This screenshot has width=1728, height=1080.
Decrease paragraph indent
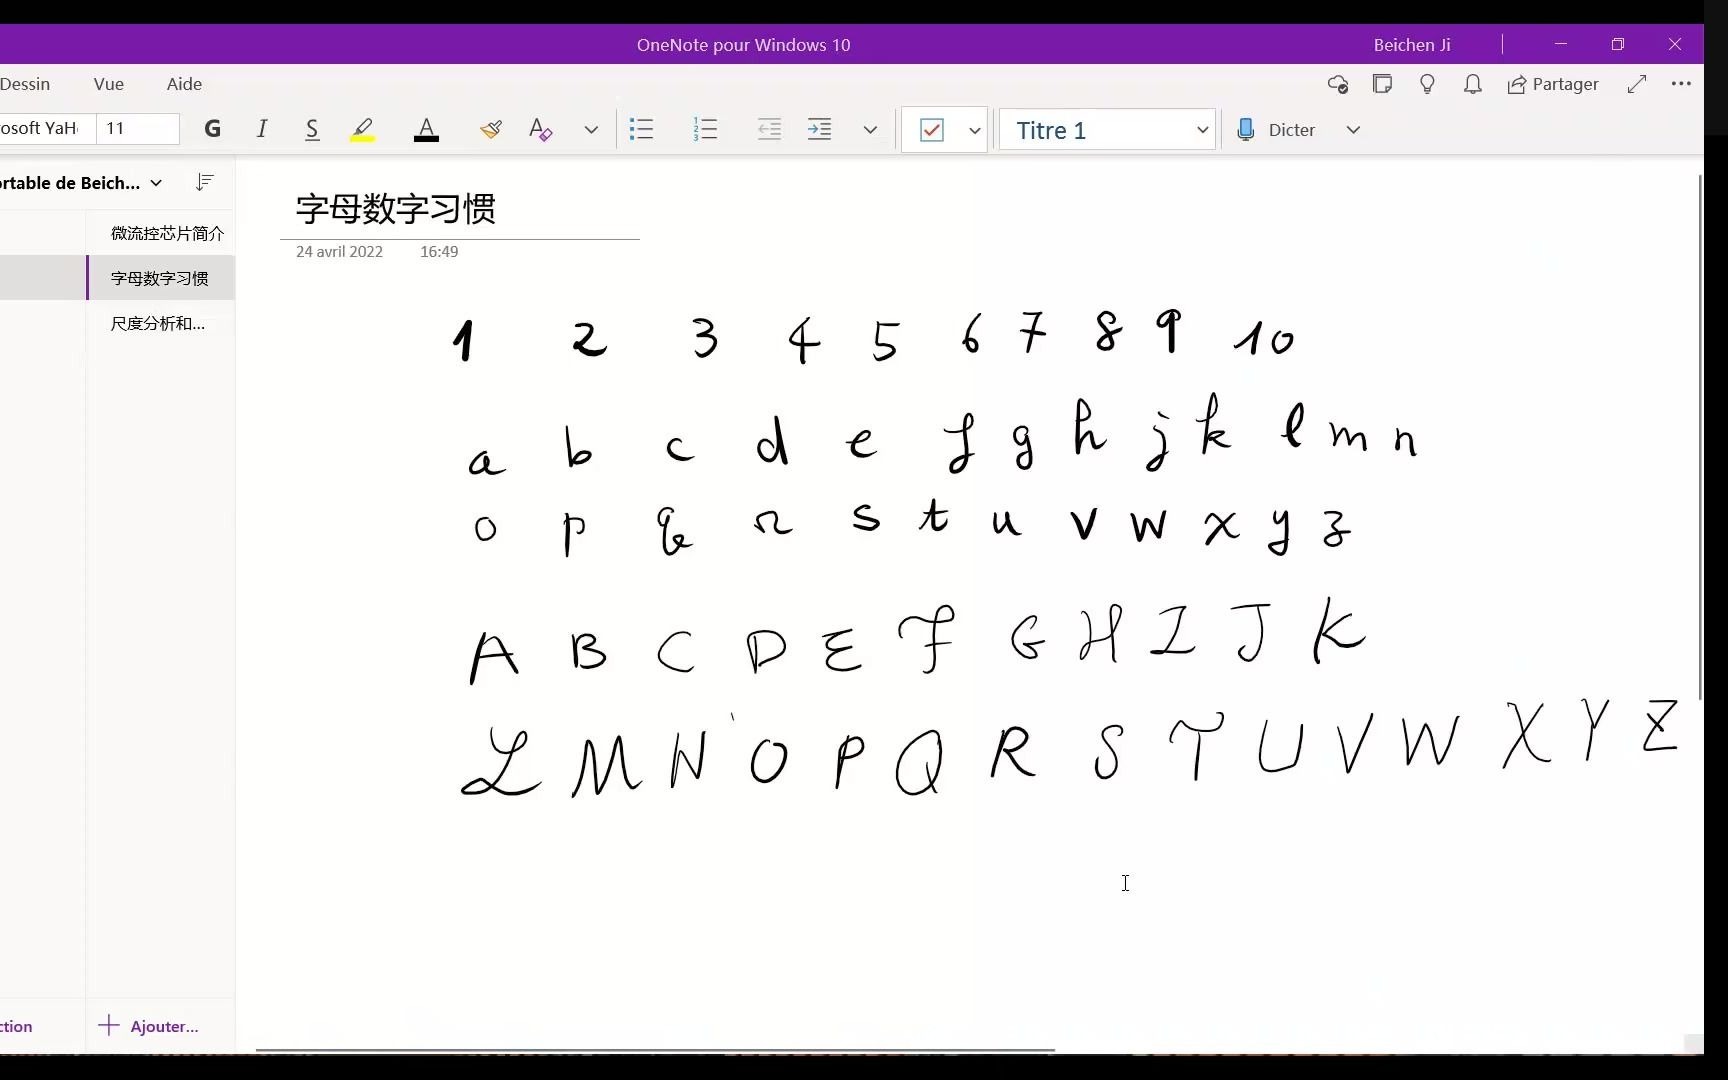[x=769, y=129]
